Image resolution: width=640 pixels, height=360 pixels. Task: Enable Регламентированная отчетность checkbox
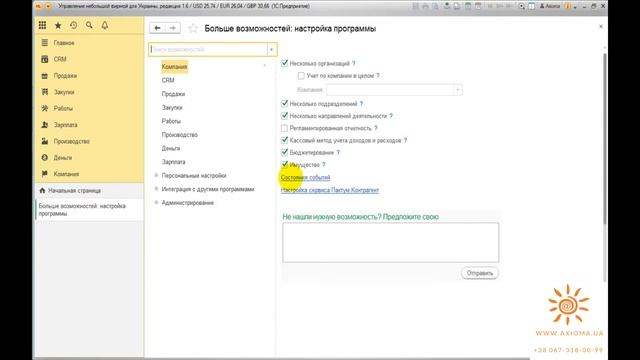pyautogui.click(x=284, y=128)
